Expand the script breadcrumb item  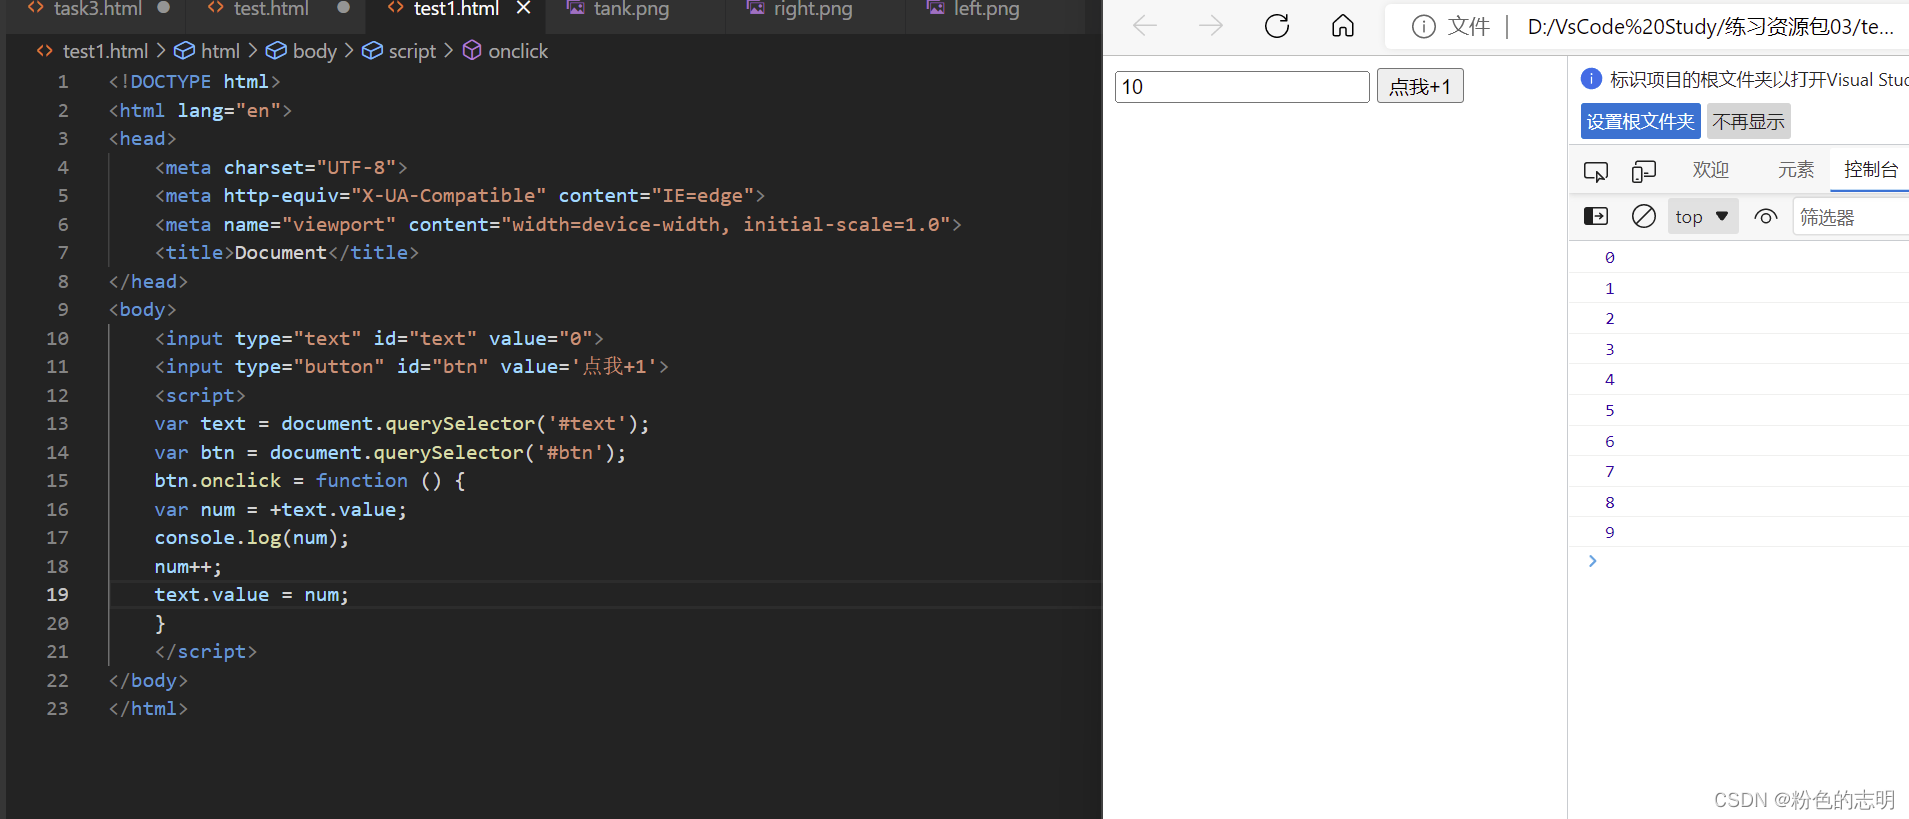pyautogui.click(x=412, y=51)
